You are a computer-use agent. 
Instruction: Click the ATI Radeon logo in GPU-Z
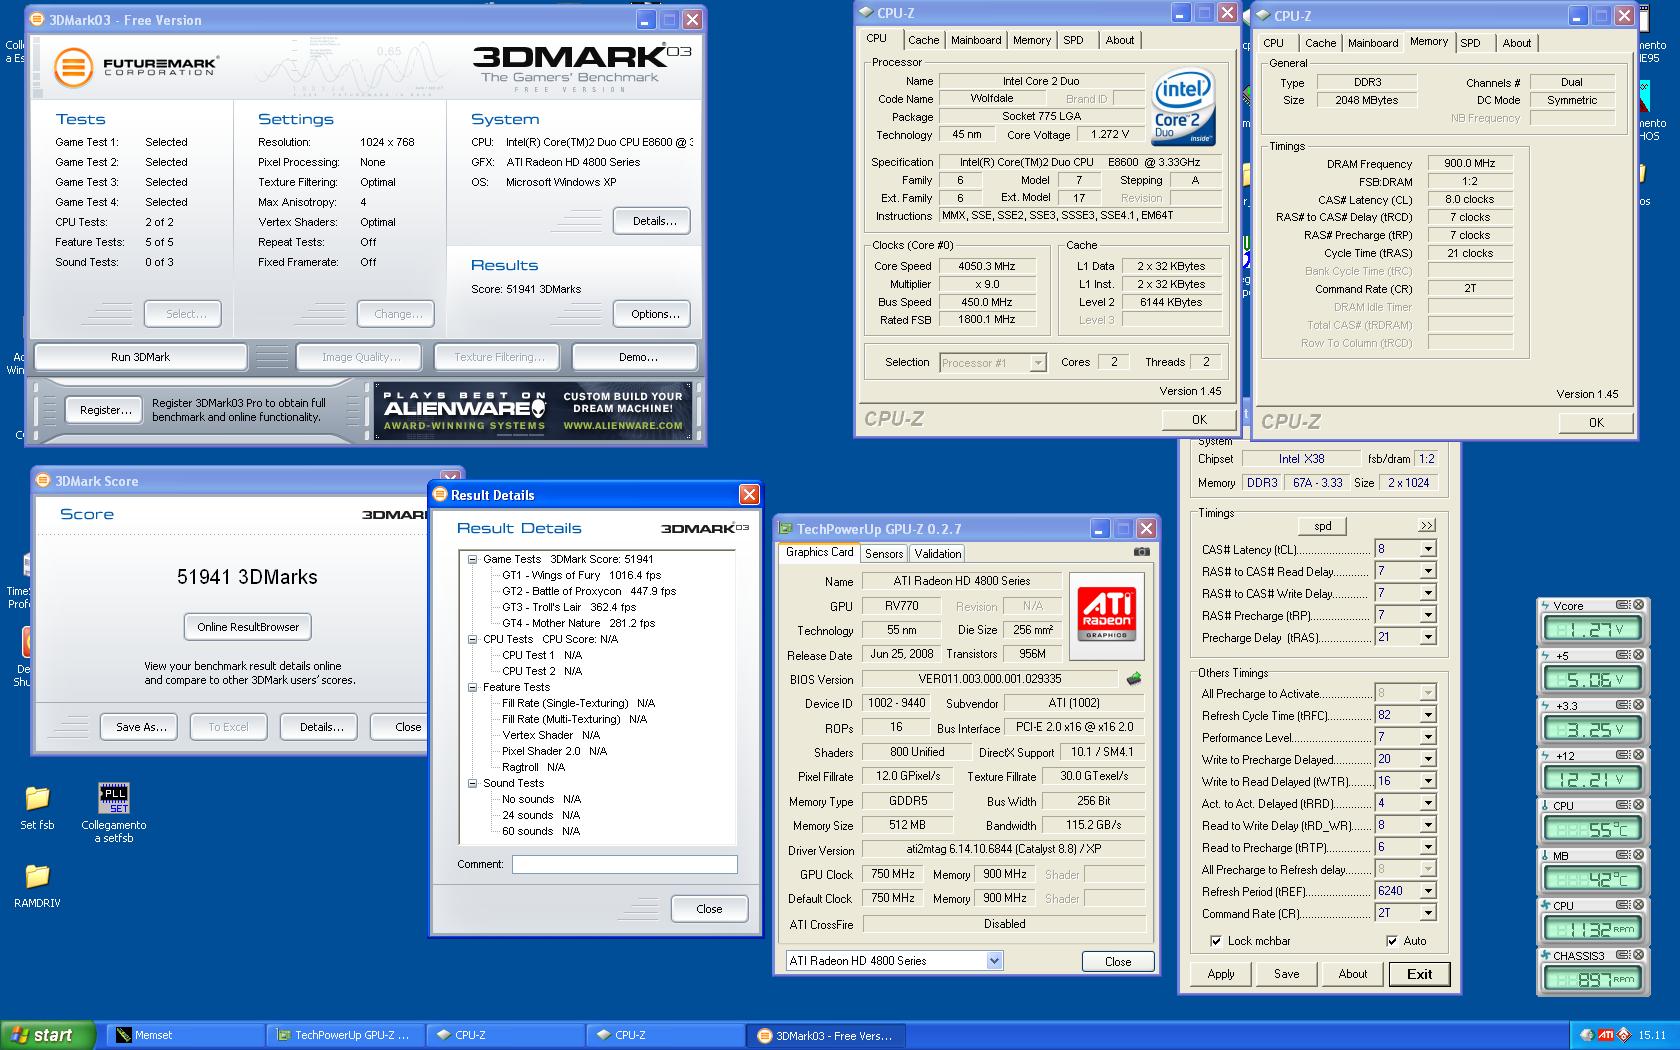1106,615
